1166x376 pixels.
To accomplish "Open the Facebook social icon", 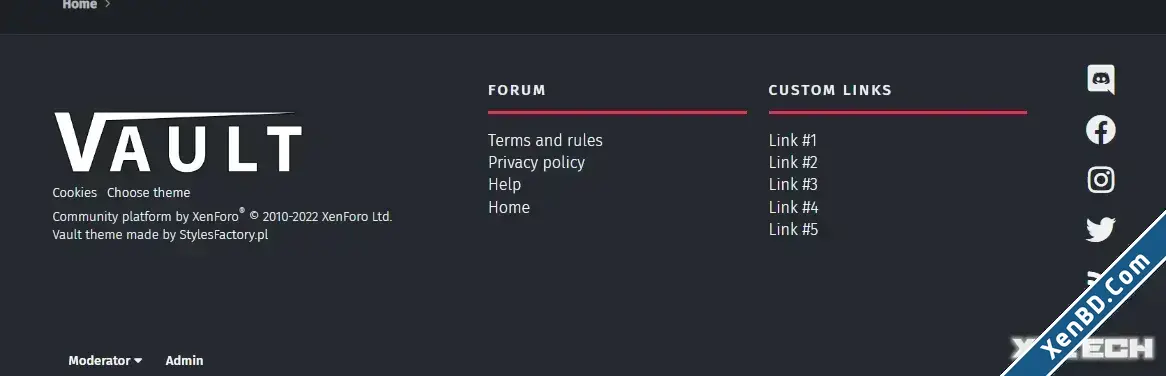I will (x=1101, y=130).
